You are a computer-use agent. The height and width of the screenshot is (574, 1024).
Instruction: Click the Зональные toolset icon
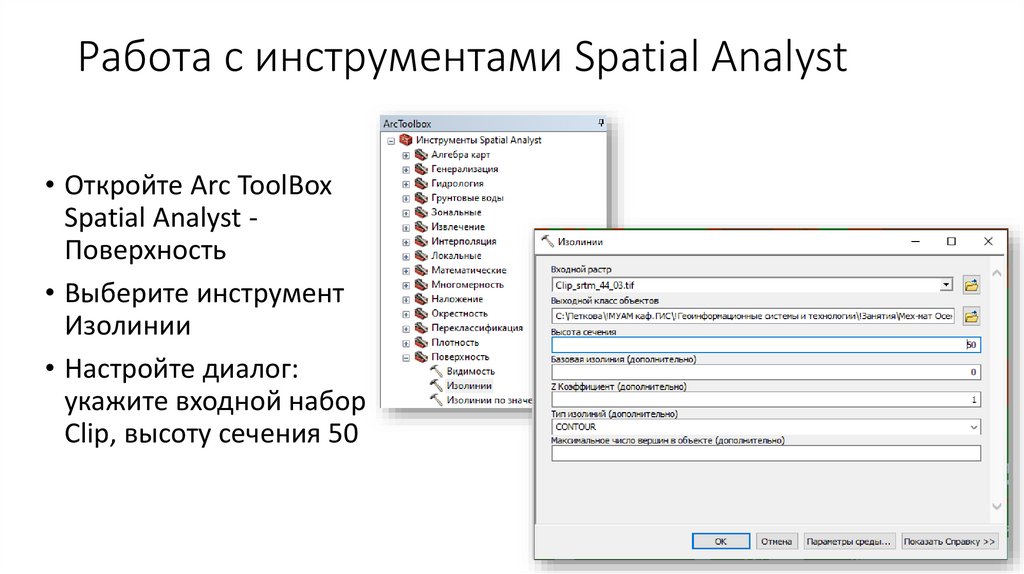[x=421, y=212]
